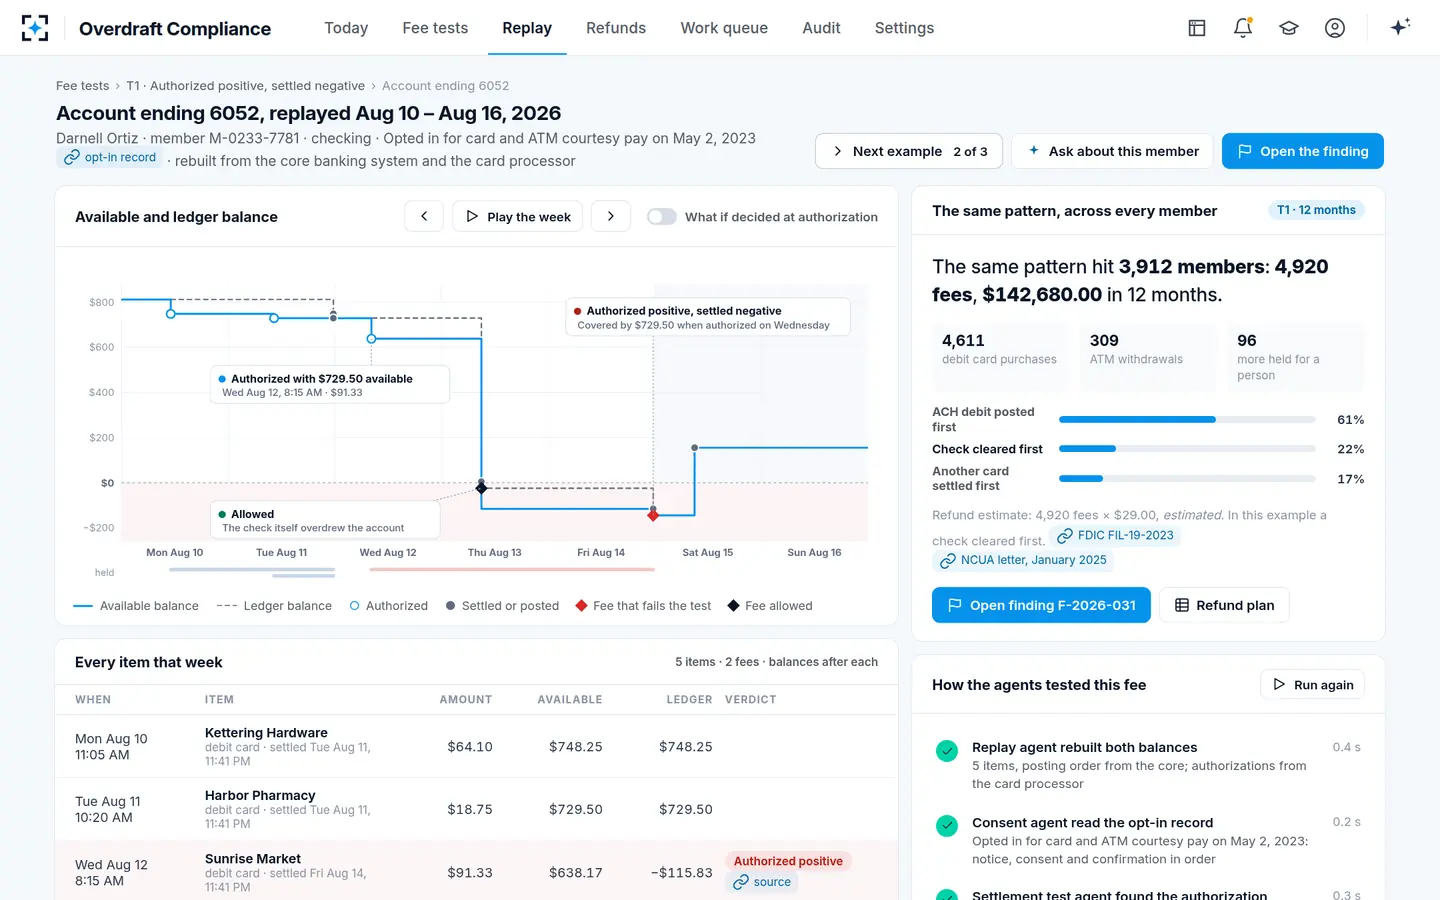The height and width of the screenshot is (900, 1440).
Task: Switch to the Today tab
Action: [x=346, y=28]
